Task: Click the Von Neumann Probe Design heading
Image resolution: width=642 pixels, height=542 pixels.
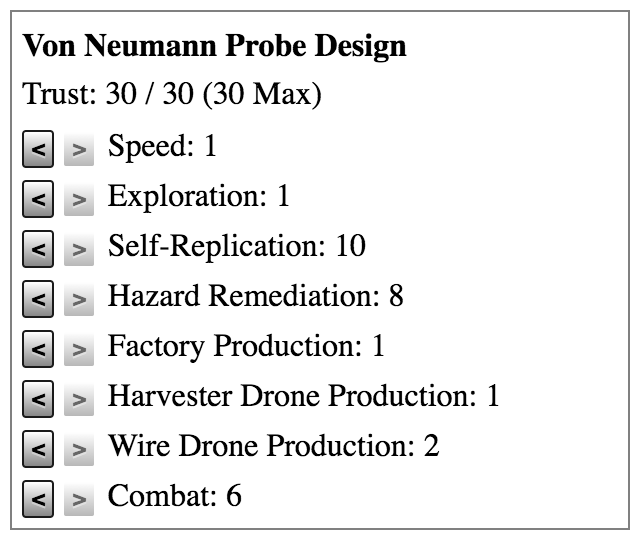Action: [214, 46]
